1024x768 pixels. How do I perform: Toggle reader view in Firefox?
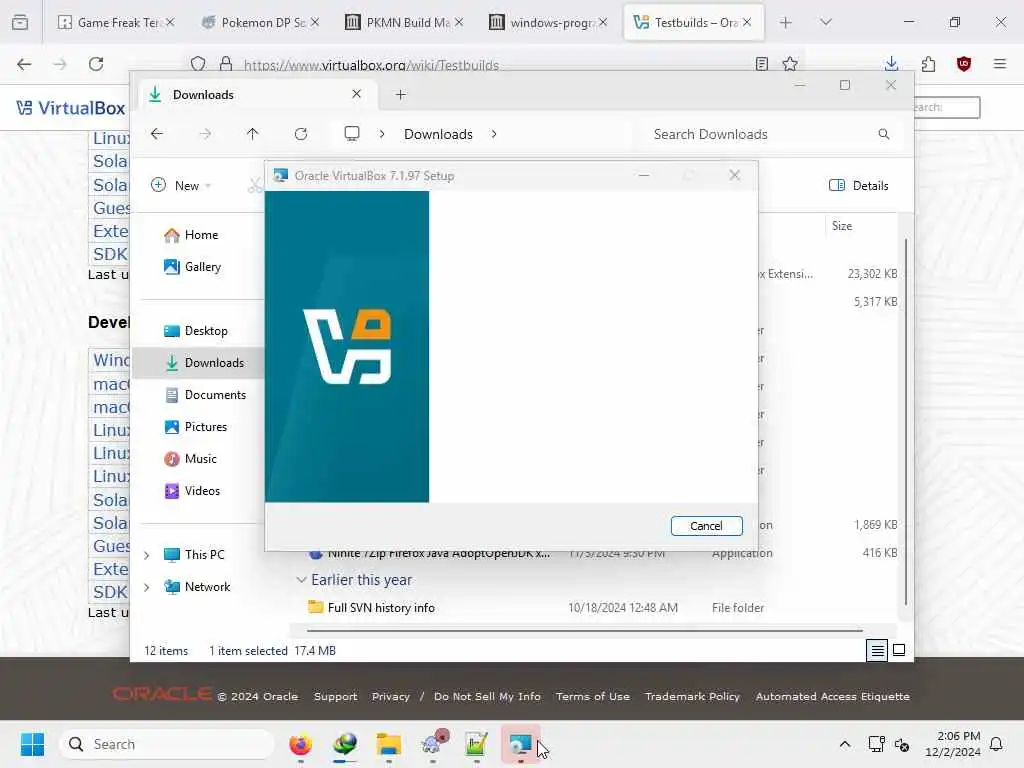point(761,64)
